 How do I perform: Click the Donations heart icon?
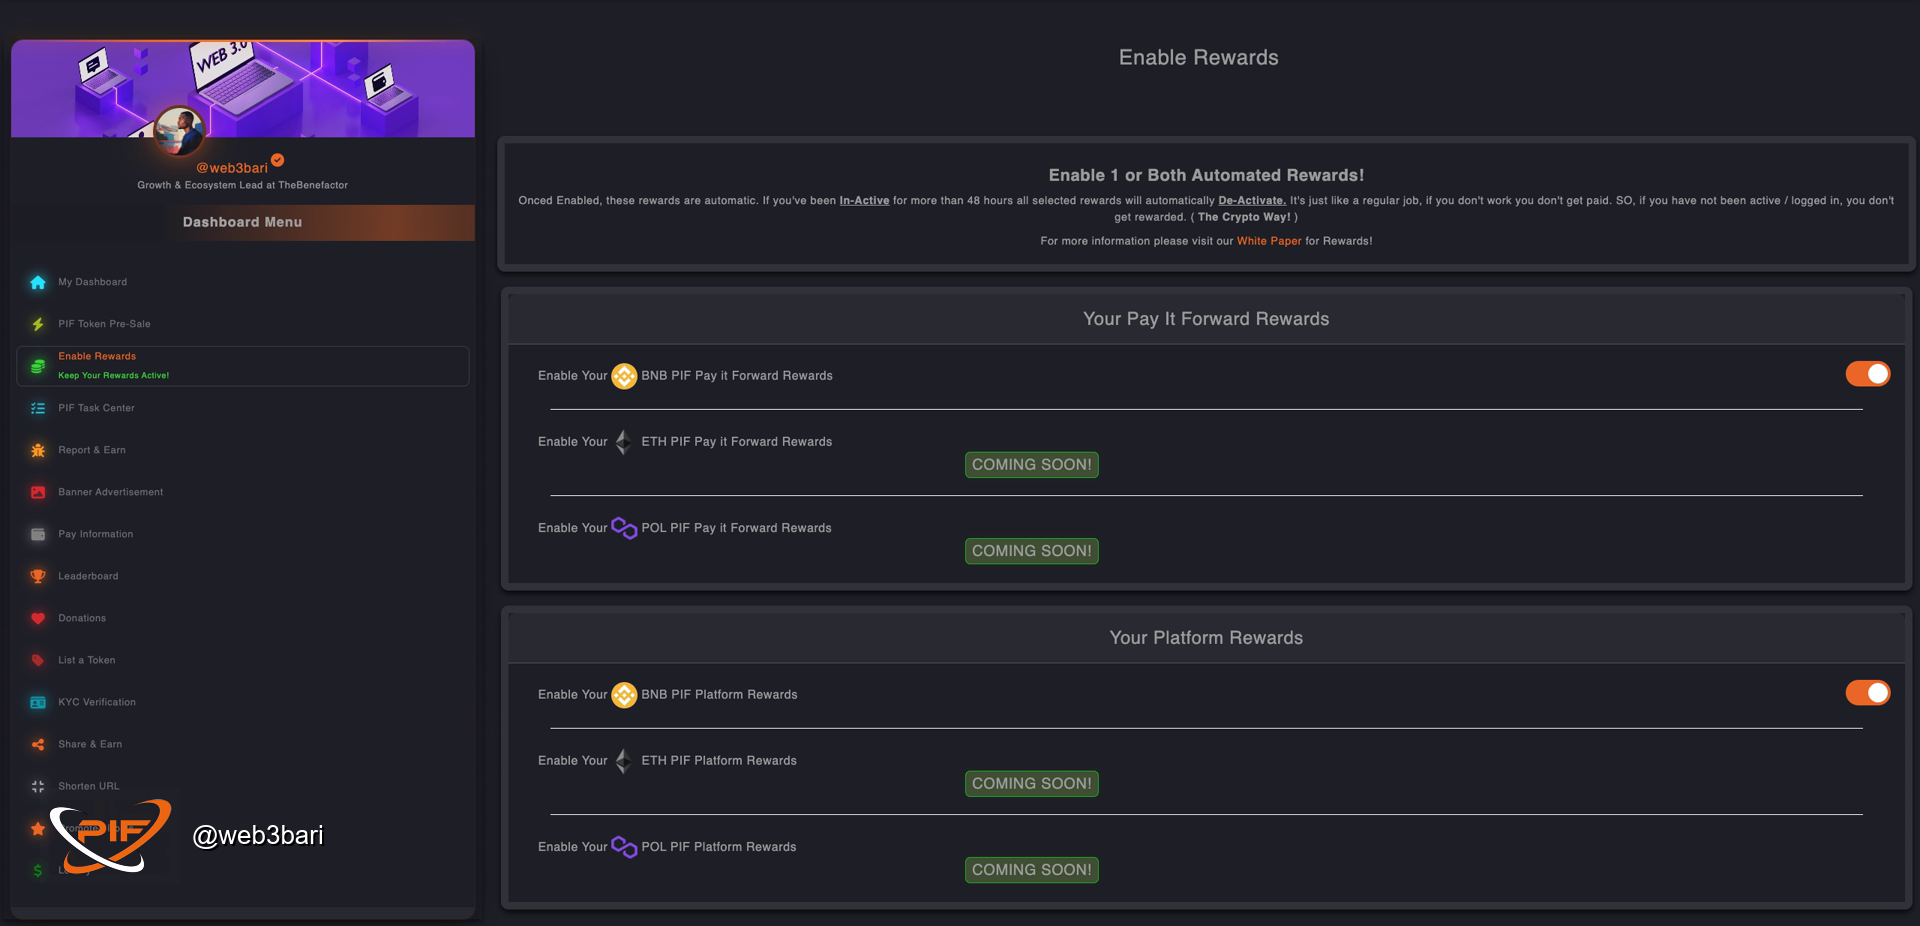(x=38, y=618)
